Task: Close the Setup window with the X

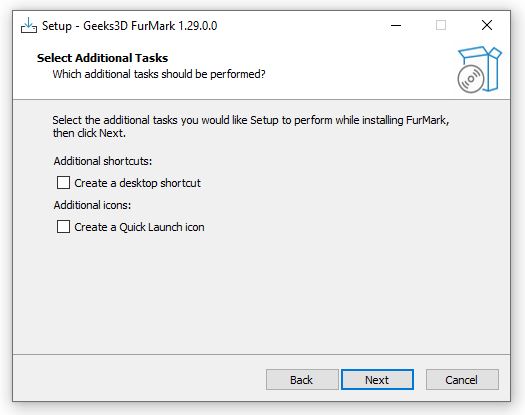Action: 486,25
